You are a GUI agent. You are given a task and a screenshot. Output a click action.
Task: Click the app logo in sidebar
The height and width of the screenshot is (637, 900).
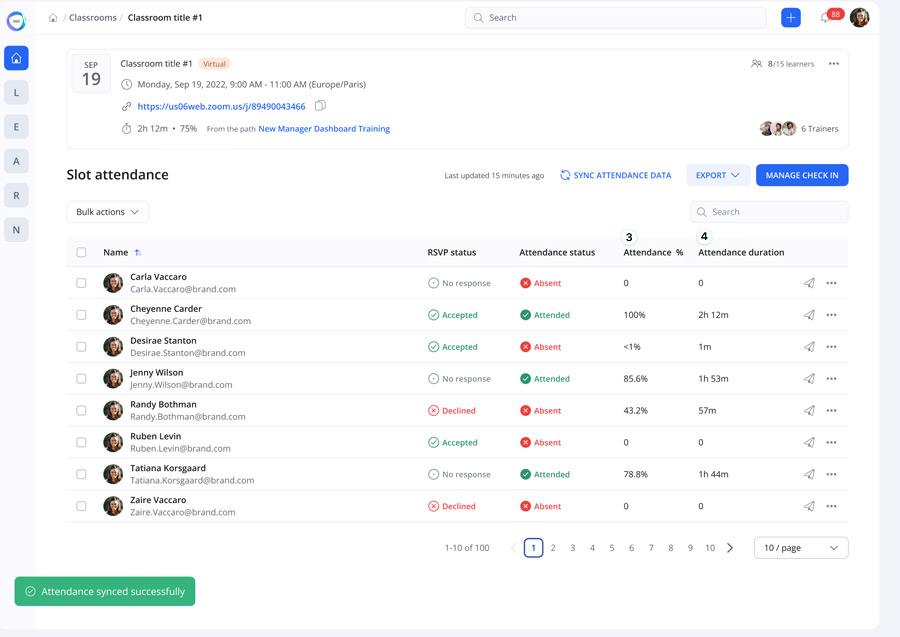[x=16, y=21]
